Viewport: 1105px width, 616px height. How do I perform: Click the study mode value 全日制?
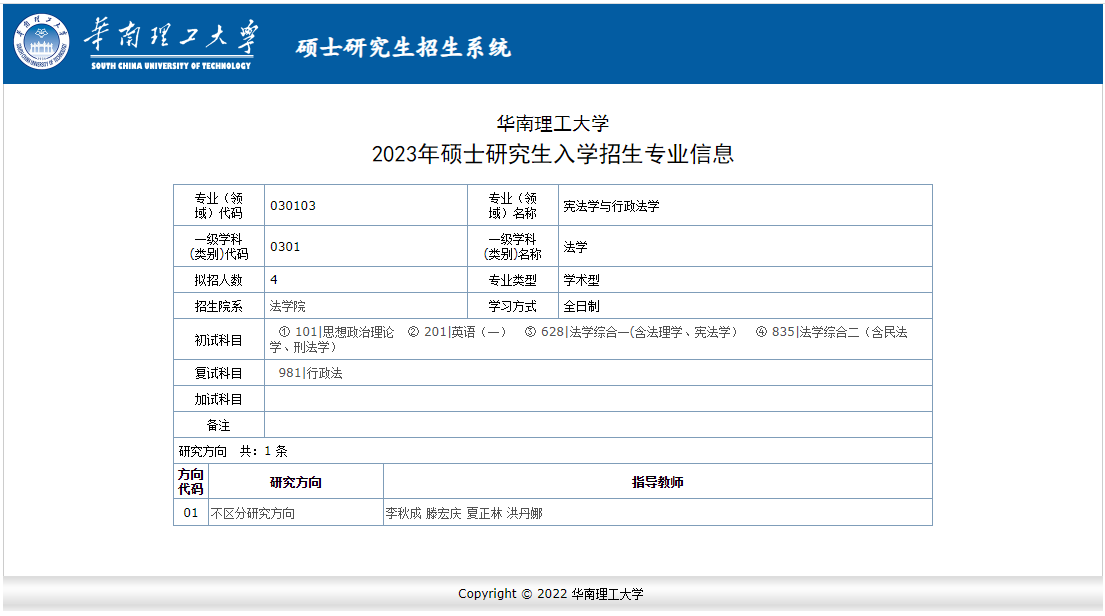click(x=581, y=306)
